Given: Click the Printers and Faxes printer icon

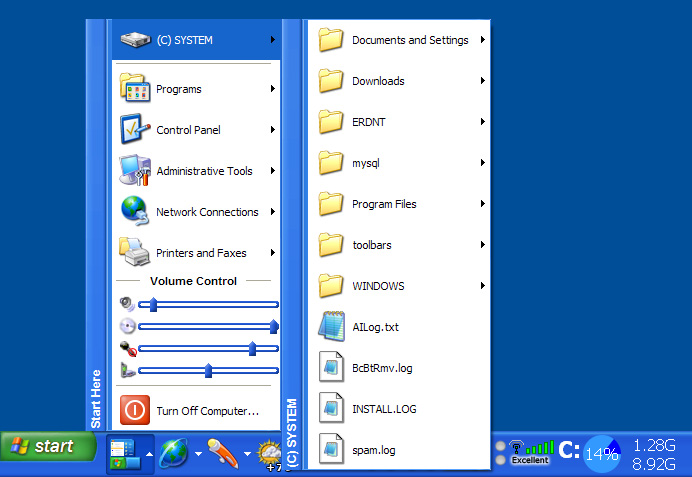Looking at the screenshot, I should (135, 252).
